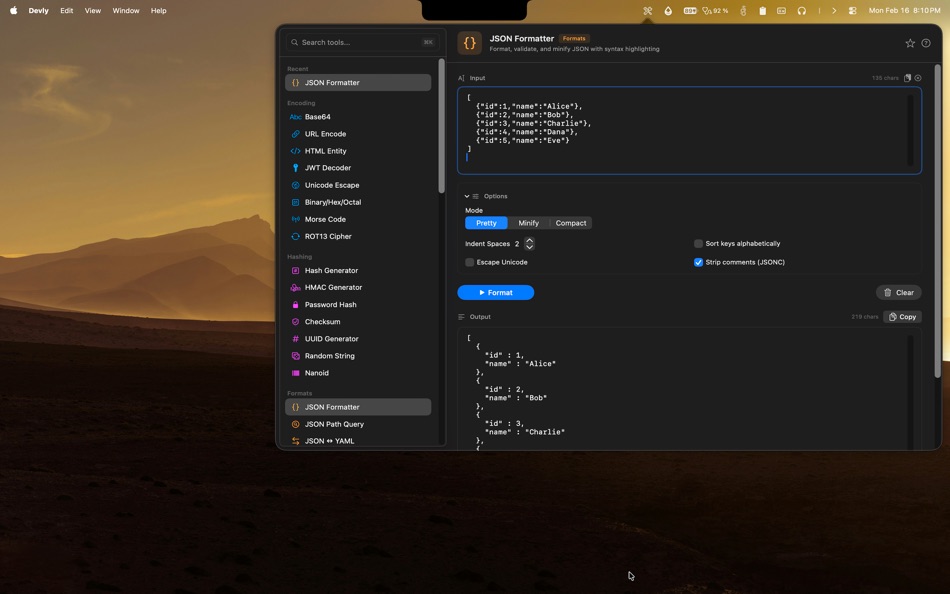Star the JSON Formatter as favorite
The width and height of the screenshot is (950, 594).
[x=910, y=42]
